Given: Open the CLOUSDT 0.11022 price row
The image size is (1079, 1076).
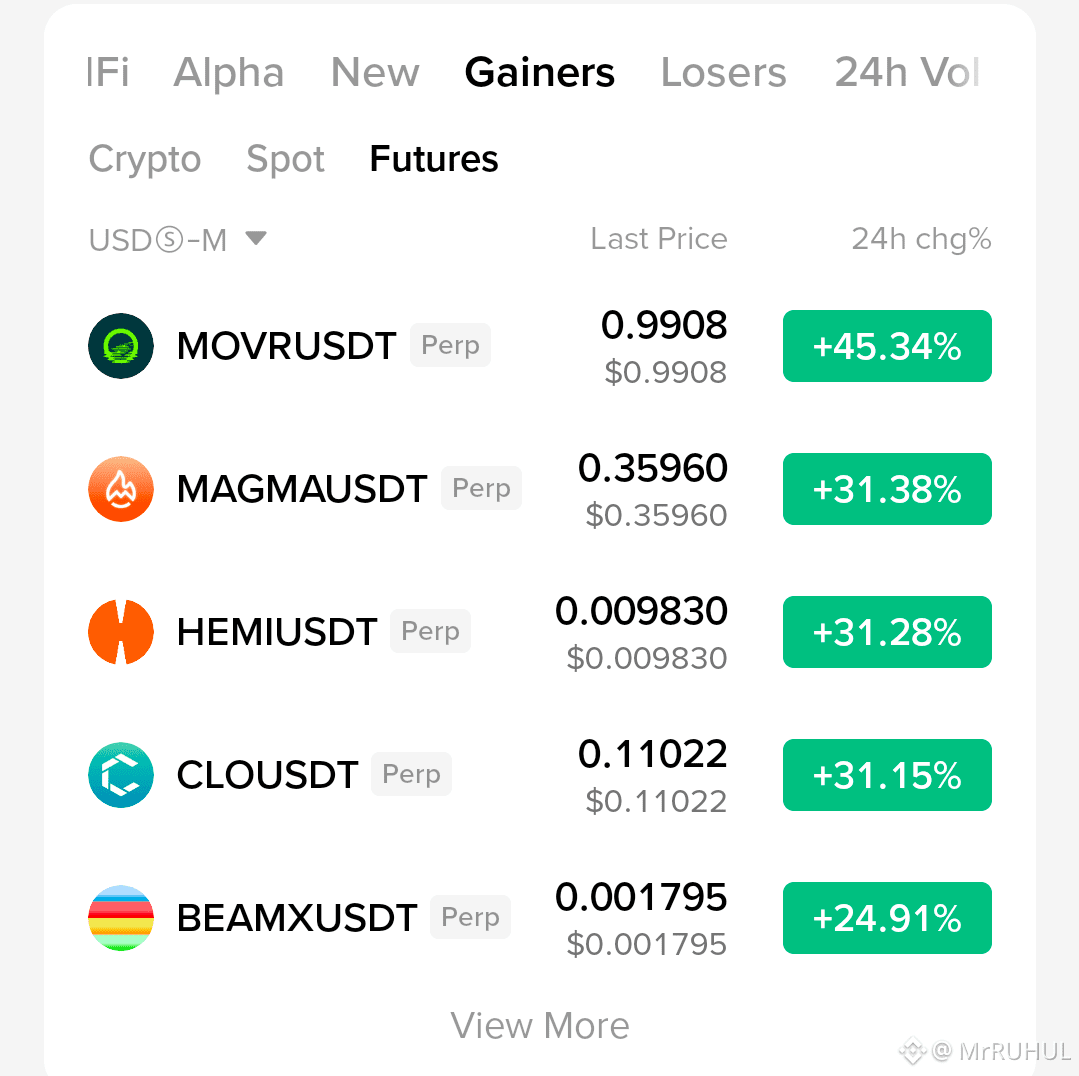Looking at the screenshot, I should 540,775.
